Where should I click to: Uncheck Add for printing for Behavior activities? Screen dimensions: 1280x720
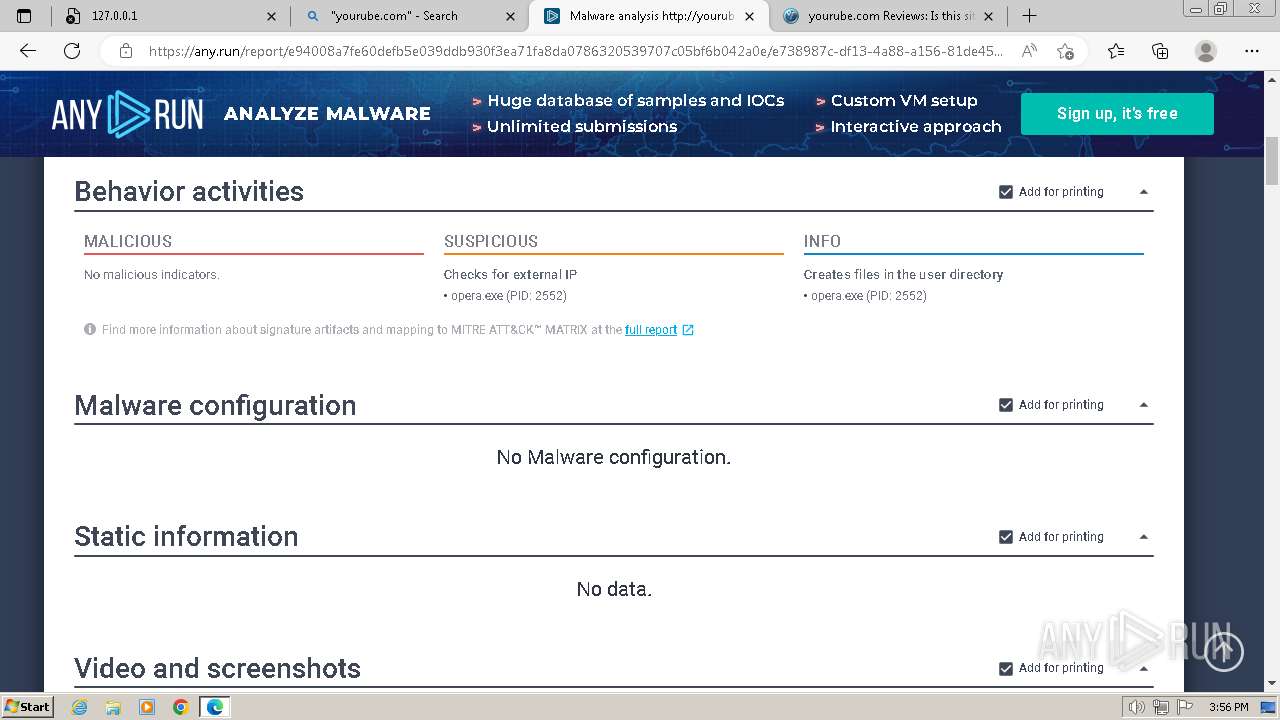tap(1006, 192)
